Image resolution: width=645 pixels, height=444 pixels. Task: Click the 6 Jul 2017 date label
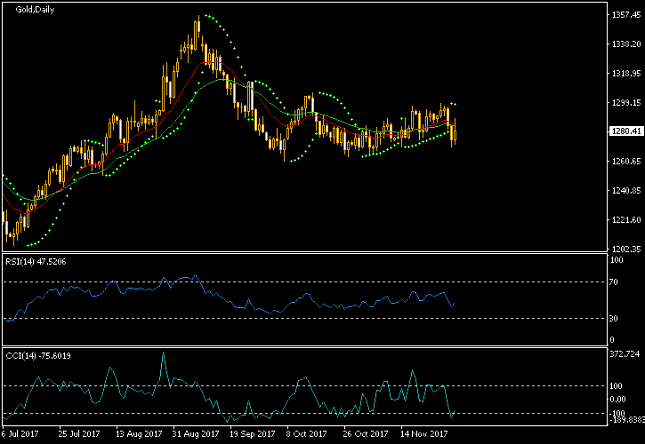[20, 434]
